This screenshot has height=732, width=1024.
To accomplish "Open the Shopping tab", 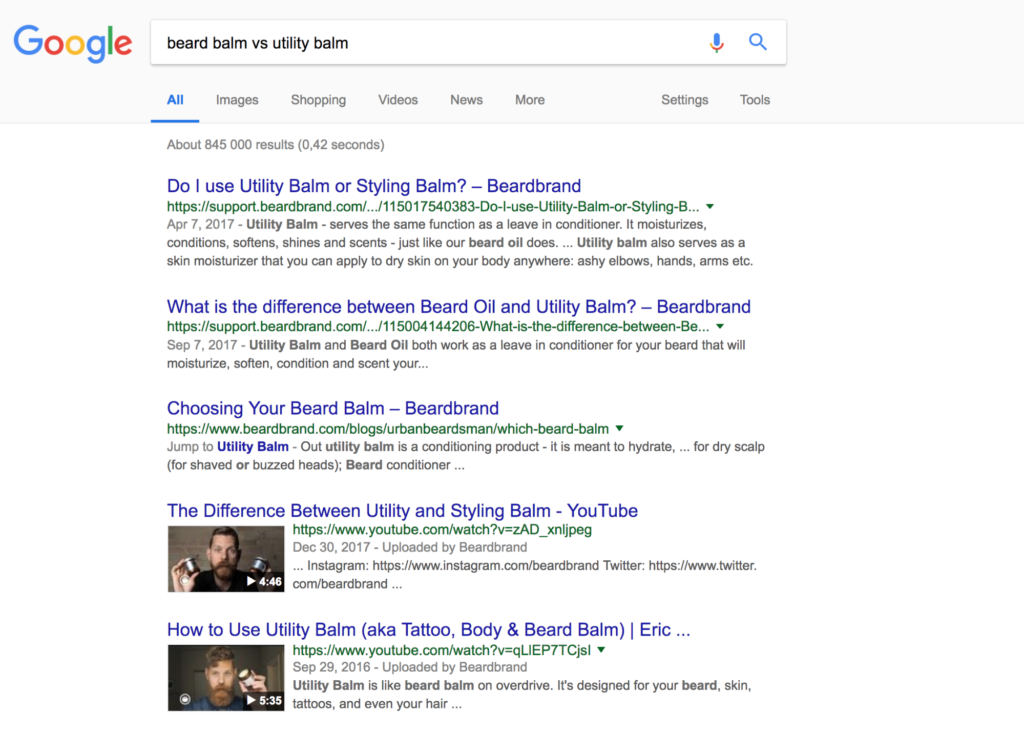I will 318,100.
